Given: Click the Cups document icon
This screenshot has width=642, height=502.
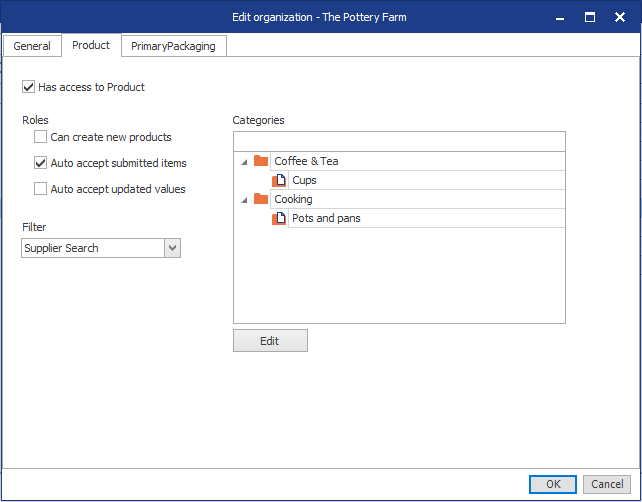Looking at the screenshot, I should pyautogui.click(x=279, y=180).
